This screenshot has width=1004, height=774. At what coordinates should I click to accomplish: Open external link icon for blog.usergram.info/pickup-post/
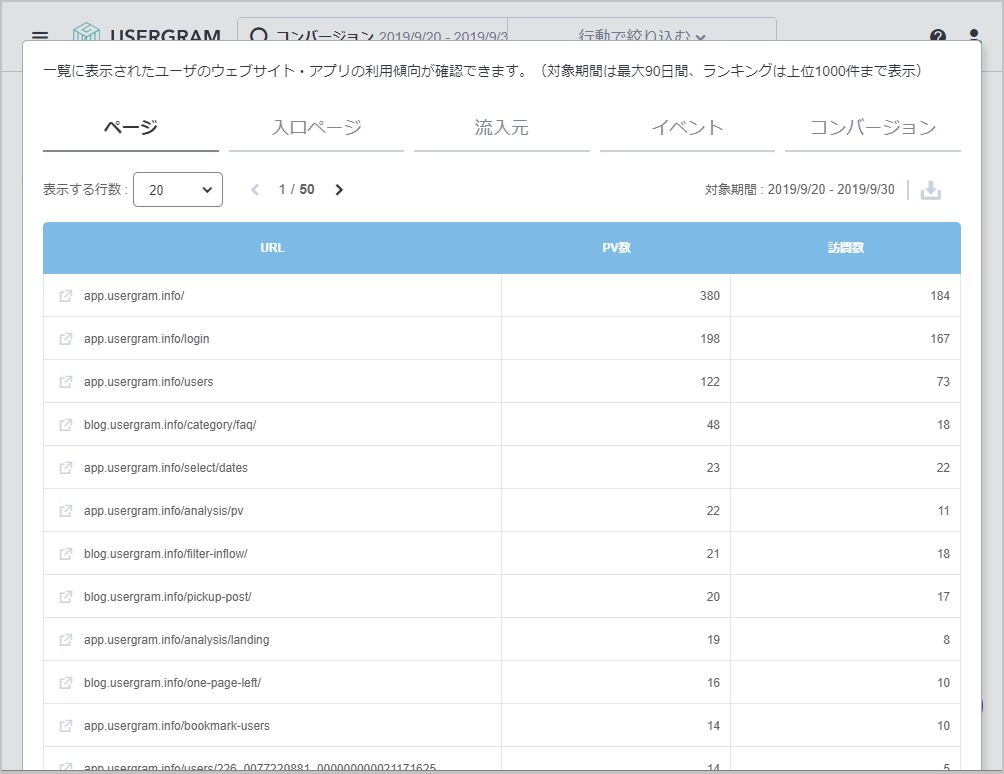[66, 597]
